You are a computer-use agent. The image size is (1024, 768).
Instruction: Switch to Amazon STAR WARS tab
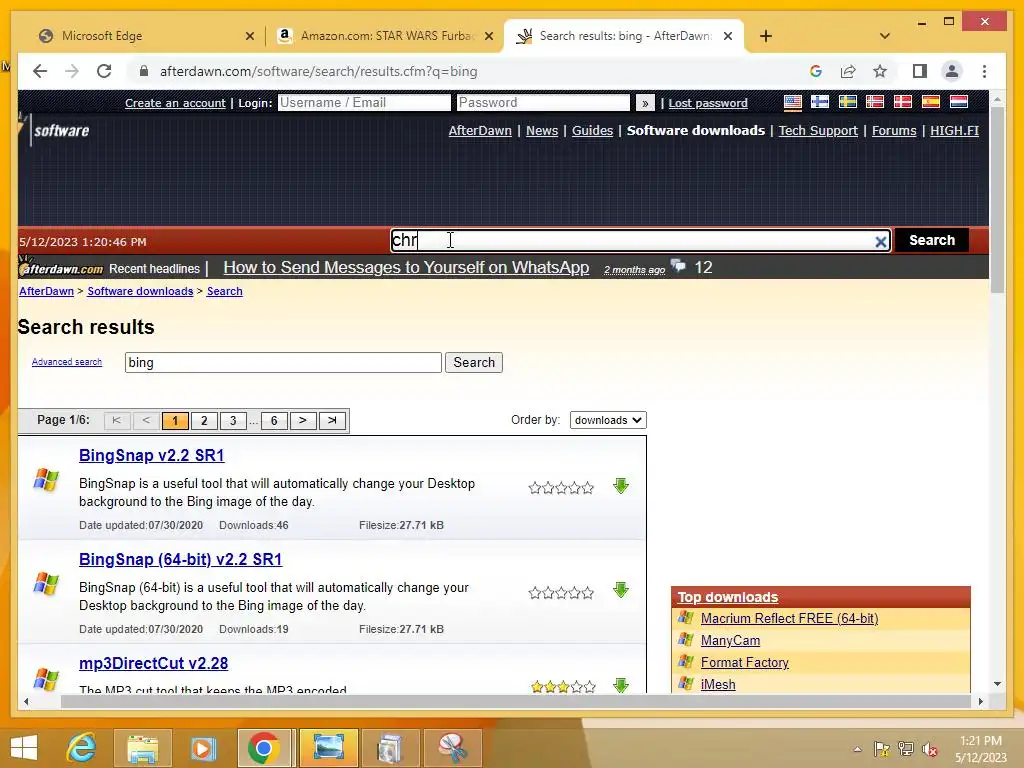tap(385, 36)
